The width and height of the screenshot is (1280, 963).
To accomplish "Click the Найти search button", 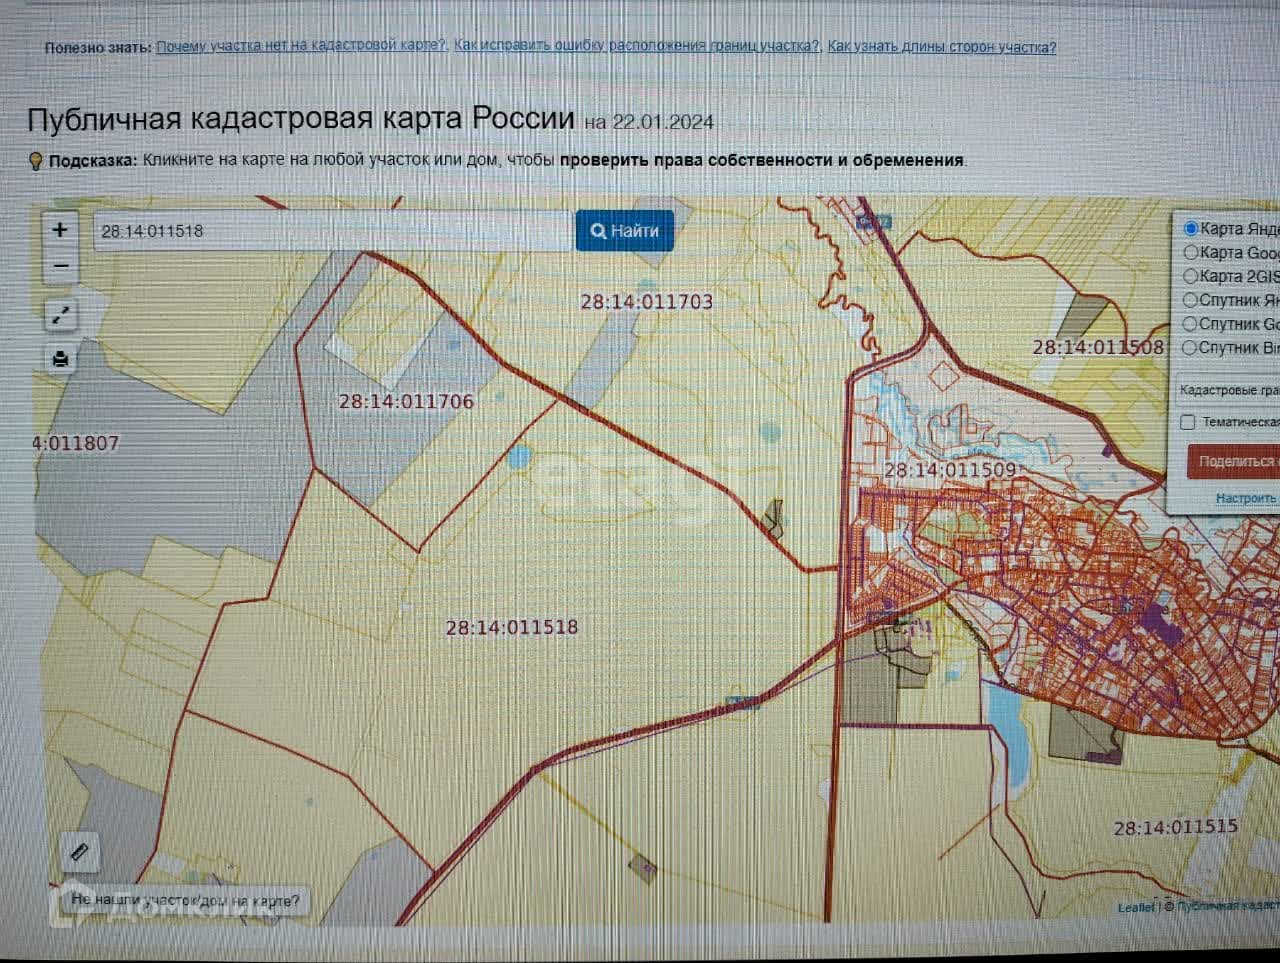I will (624, 231).
